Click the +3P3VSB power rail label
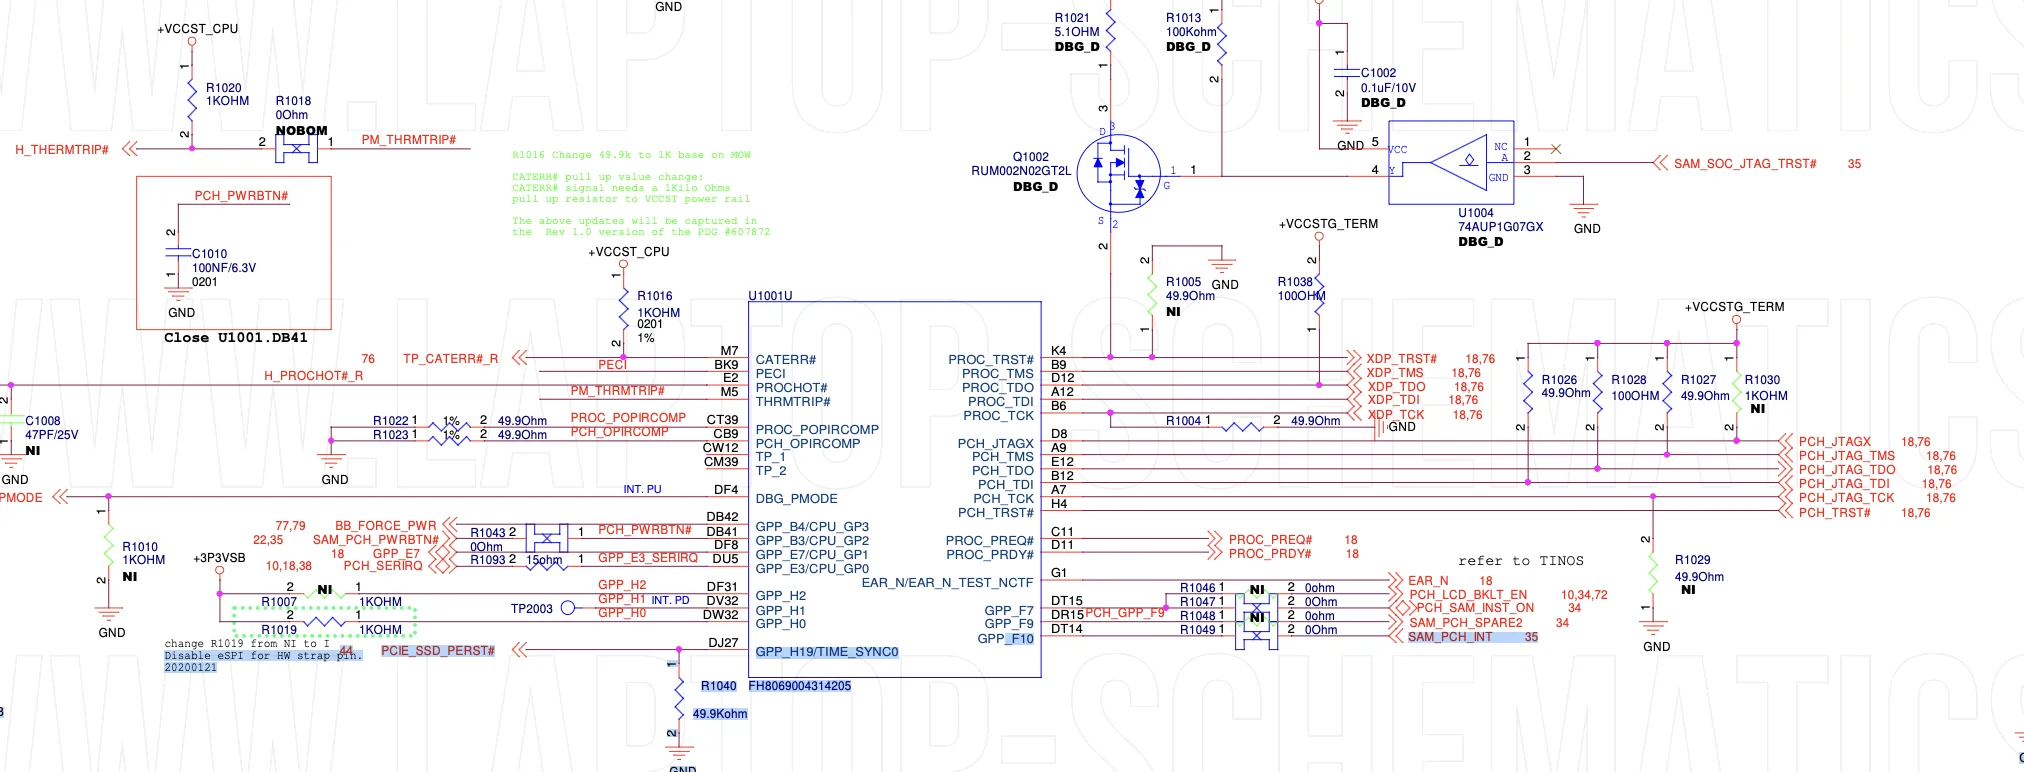The image size is (2024, 772). pyautogui.click(x=219, y=558)
